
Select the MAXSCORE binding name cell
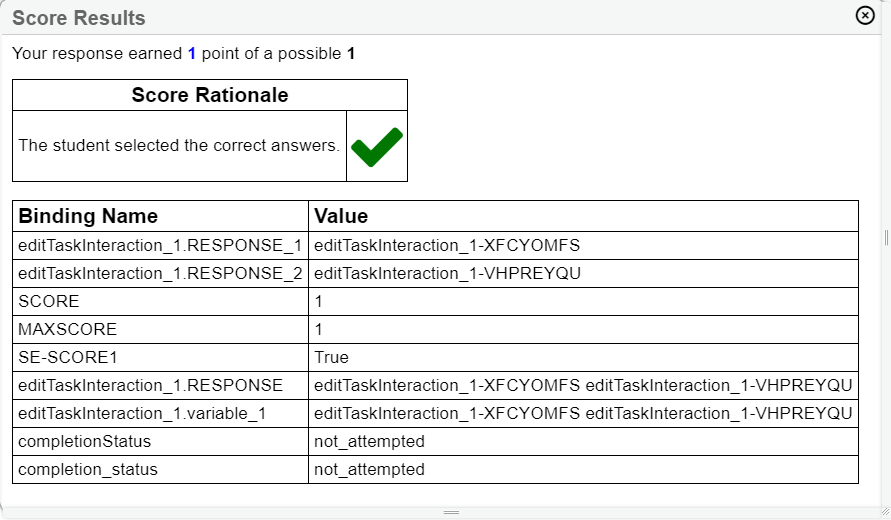point(160,329)
